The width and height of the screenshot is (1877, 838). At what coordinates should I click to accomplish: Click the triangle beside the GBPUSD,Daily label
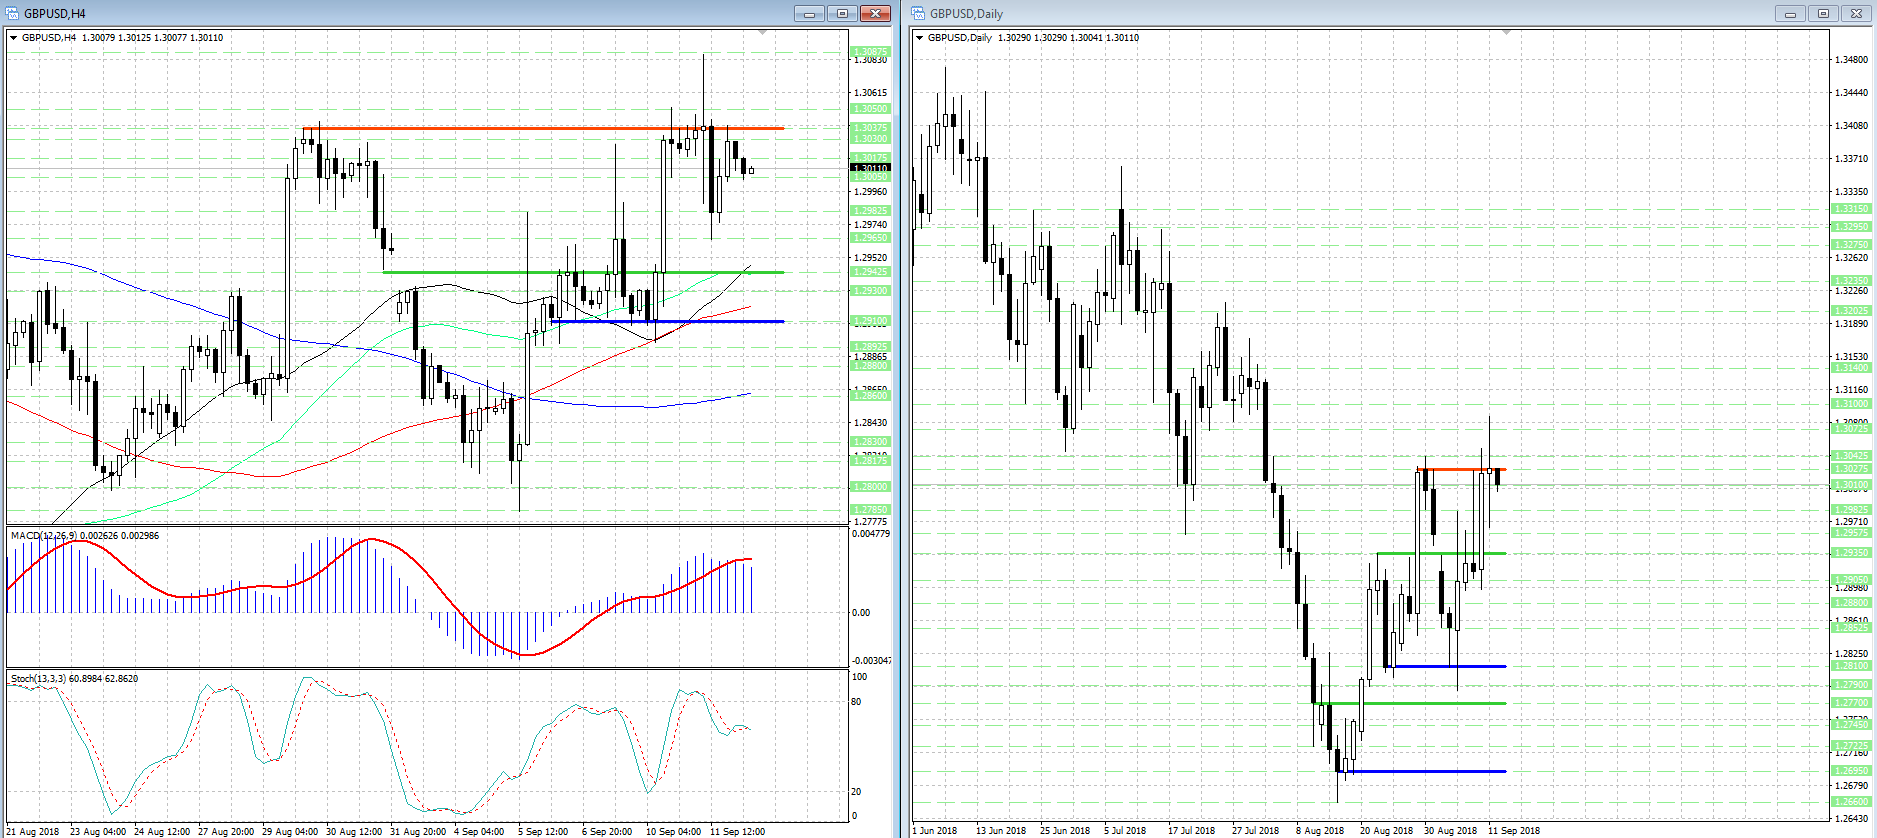pos(920,38)
